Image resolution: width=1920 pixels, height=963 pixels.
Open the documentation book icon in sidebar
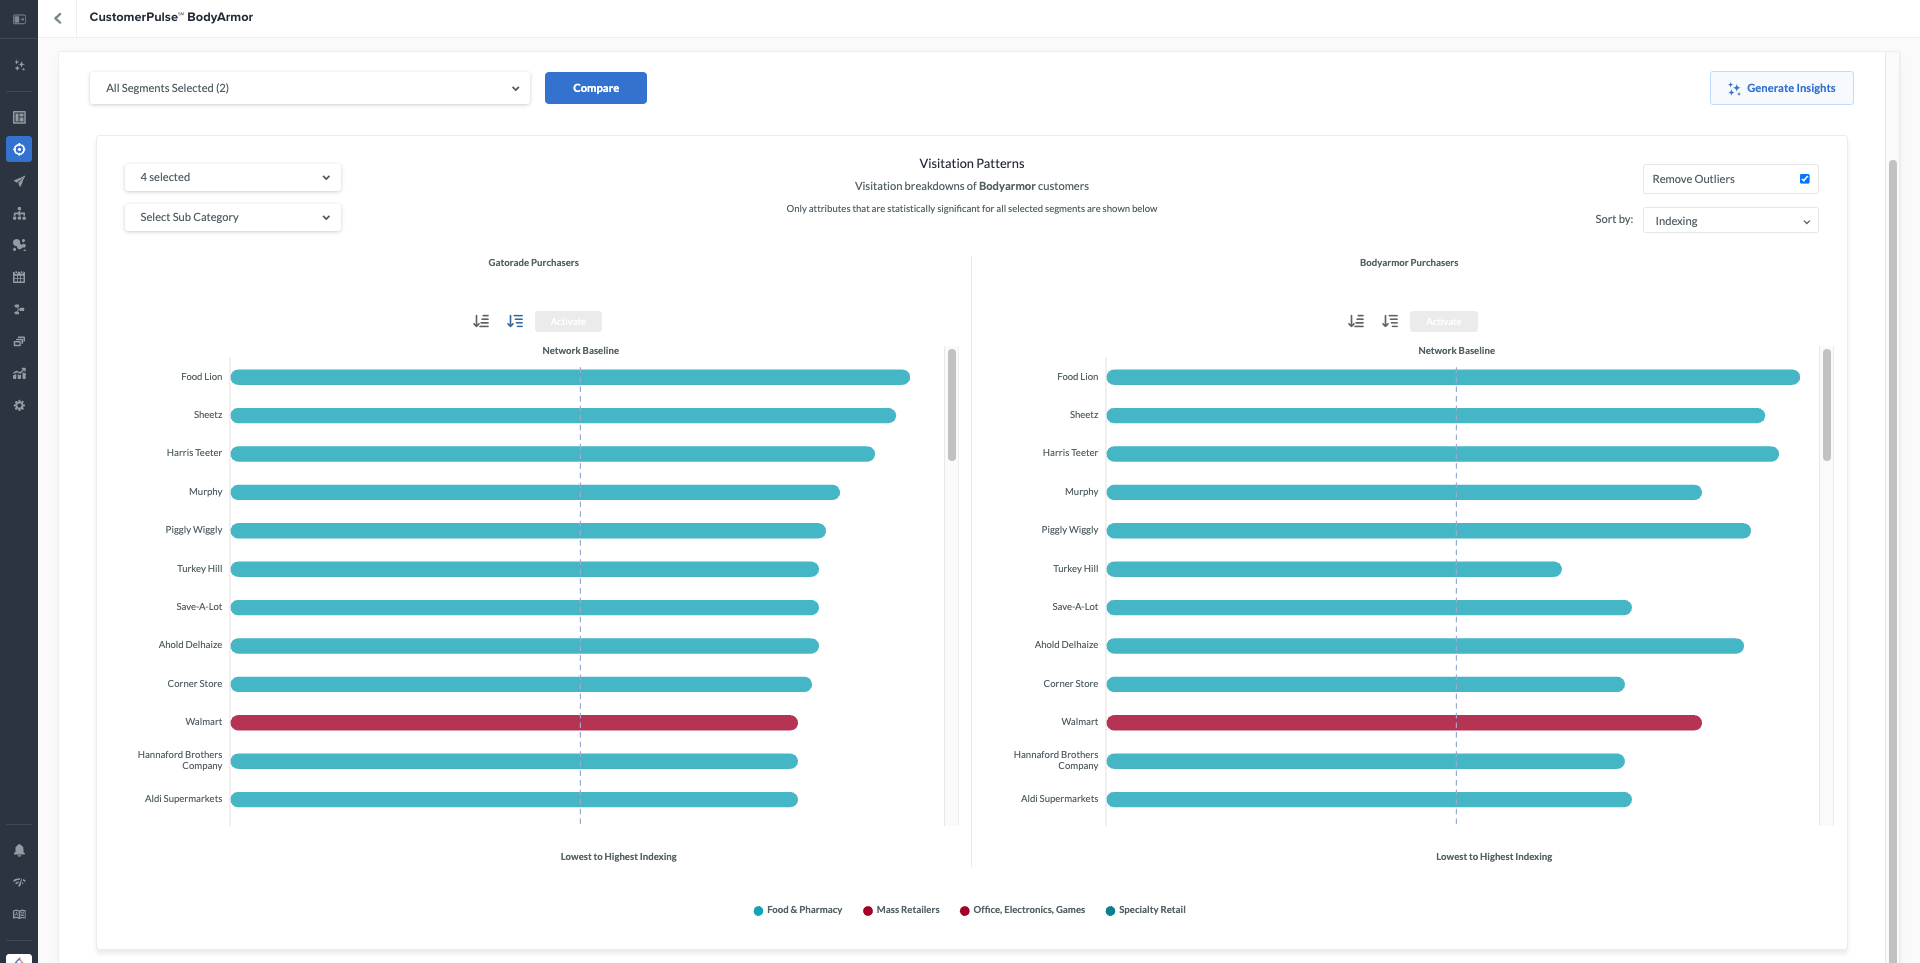[19, 914]
